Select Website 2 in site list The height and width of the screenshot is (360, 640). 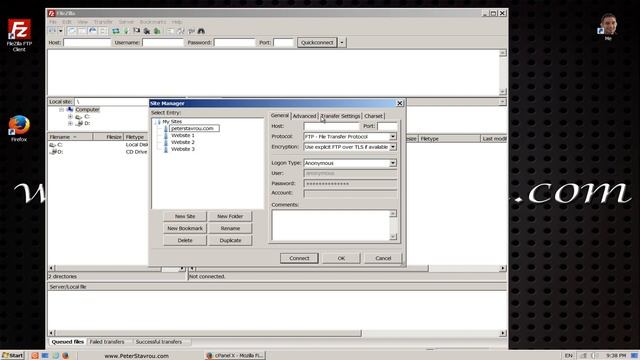click(x=182, y=142)
